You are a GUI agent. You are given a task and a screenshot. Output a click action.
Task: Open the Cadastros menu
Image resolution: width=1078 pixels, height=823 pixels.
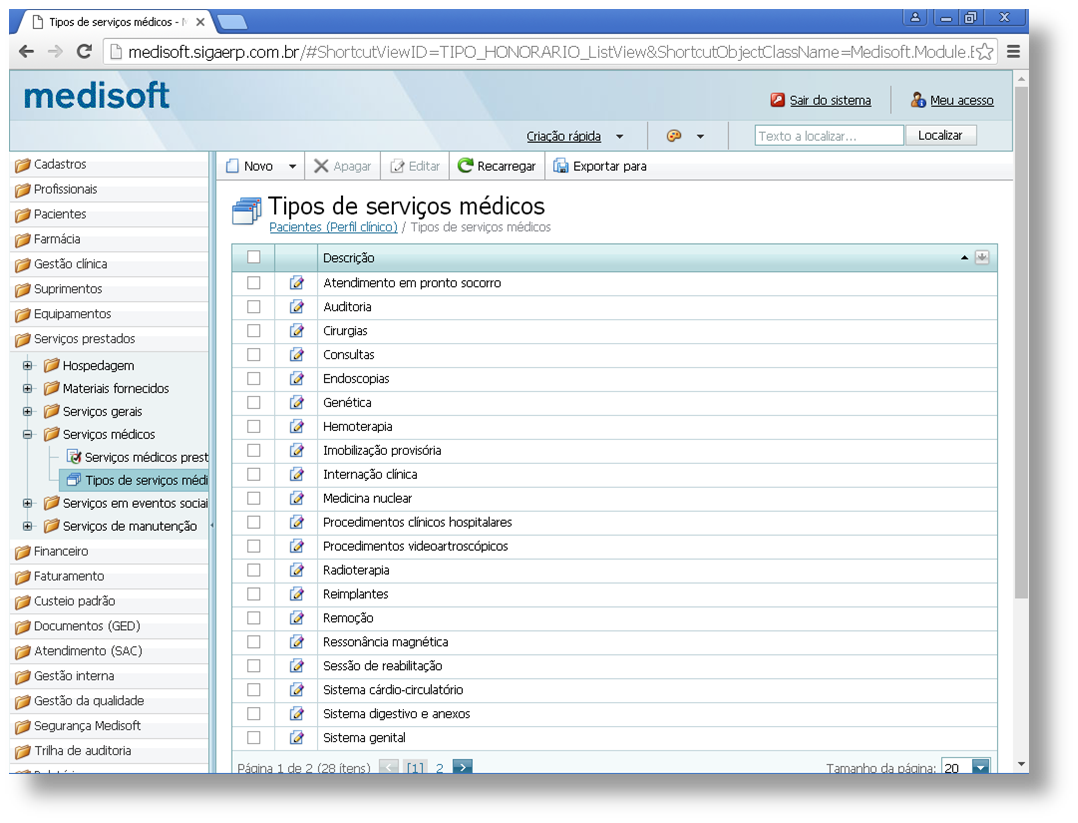(x=110, y=164)
